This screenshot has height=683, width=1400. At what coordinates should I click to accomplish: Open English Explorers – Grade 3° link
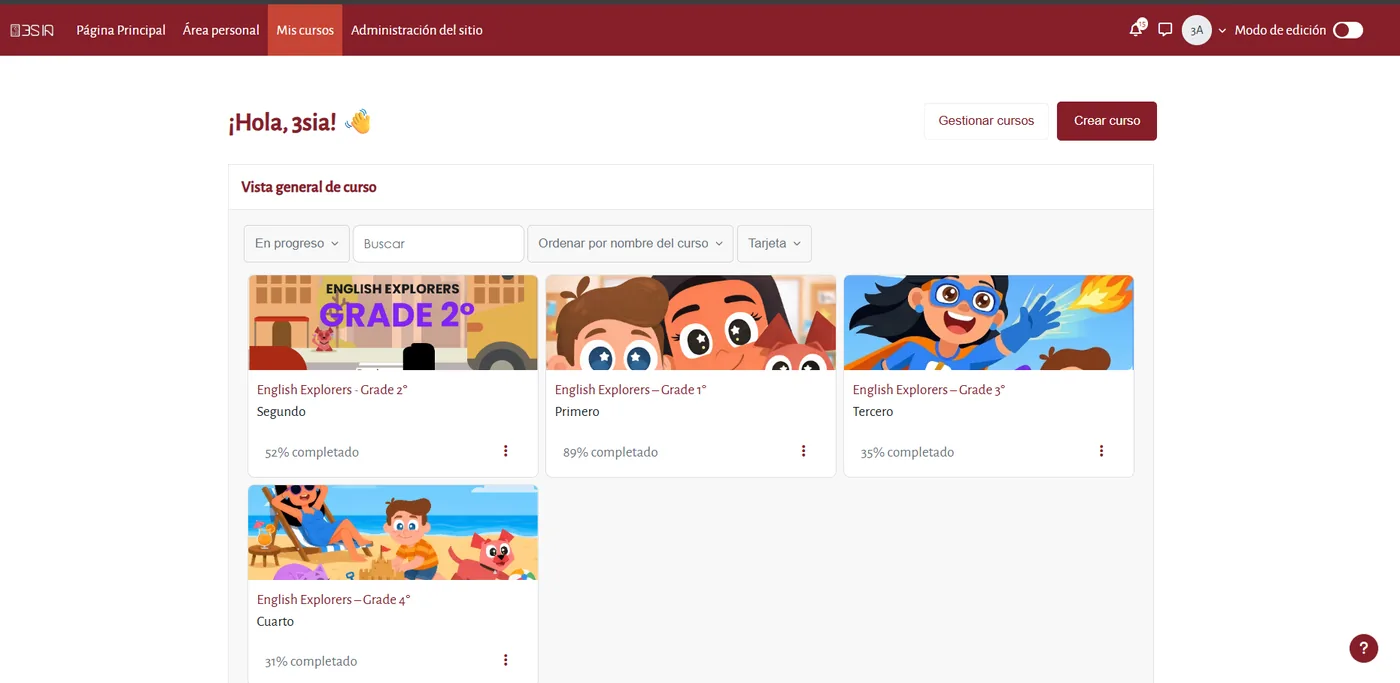coord(929,390)
